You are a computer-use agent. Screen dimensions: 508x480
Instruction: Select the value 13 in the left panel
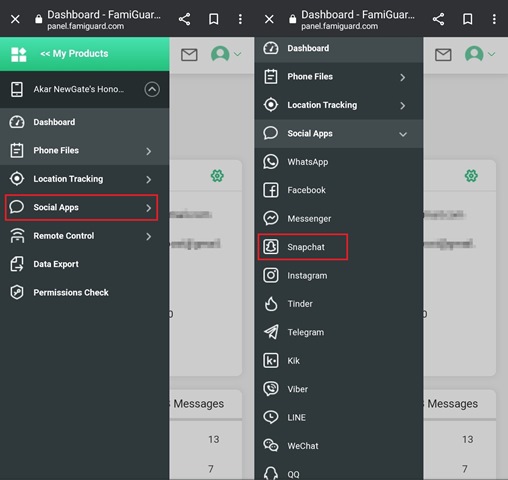click(x=214, y=439)
